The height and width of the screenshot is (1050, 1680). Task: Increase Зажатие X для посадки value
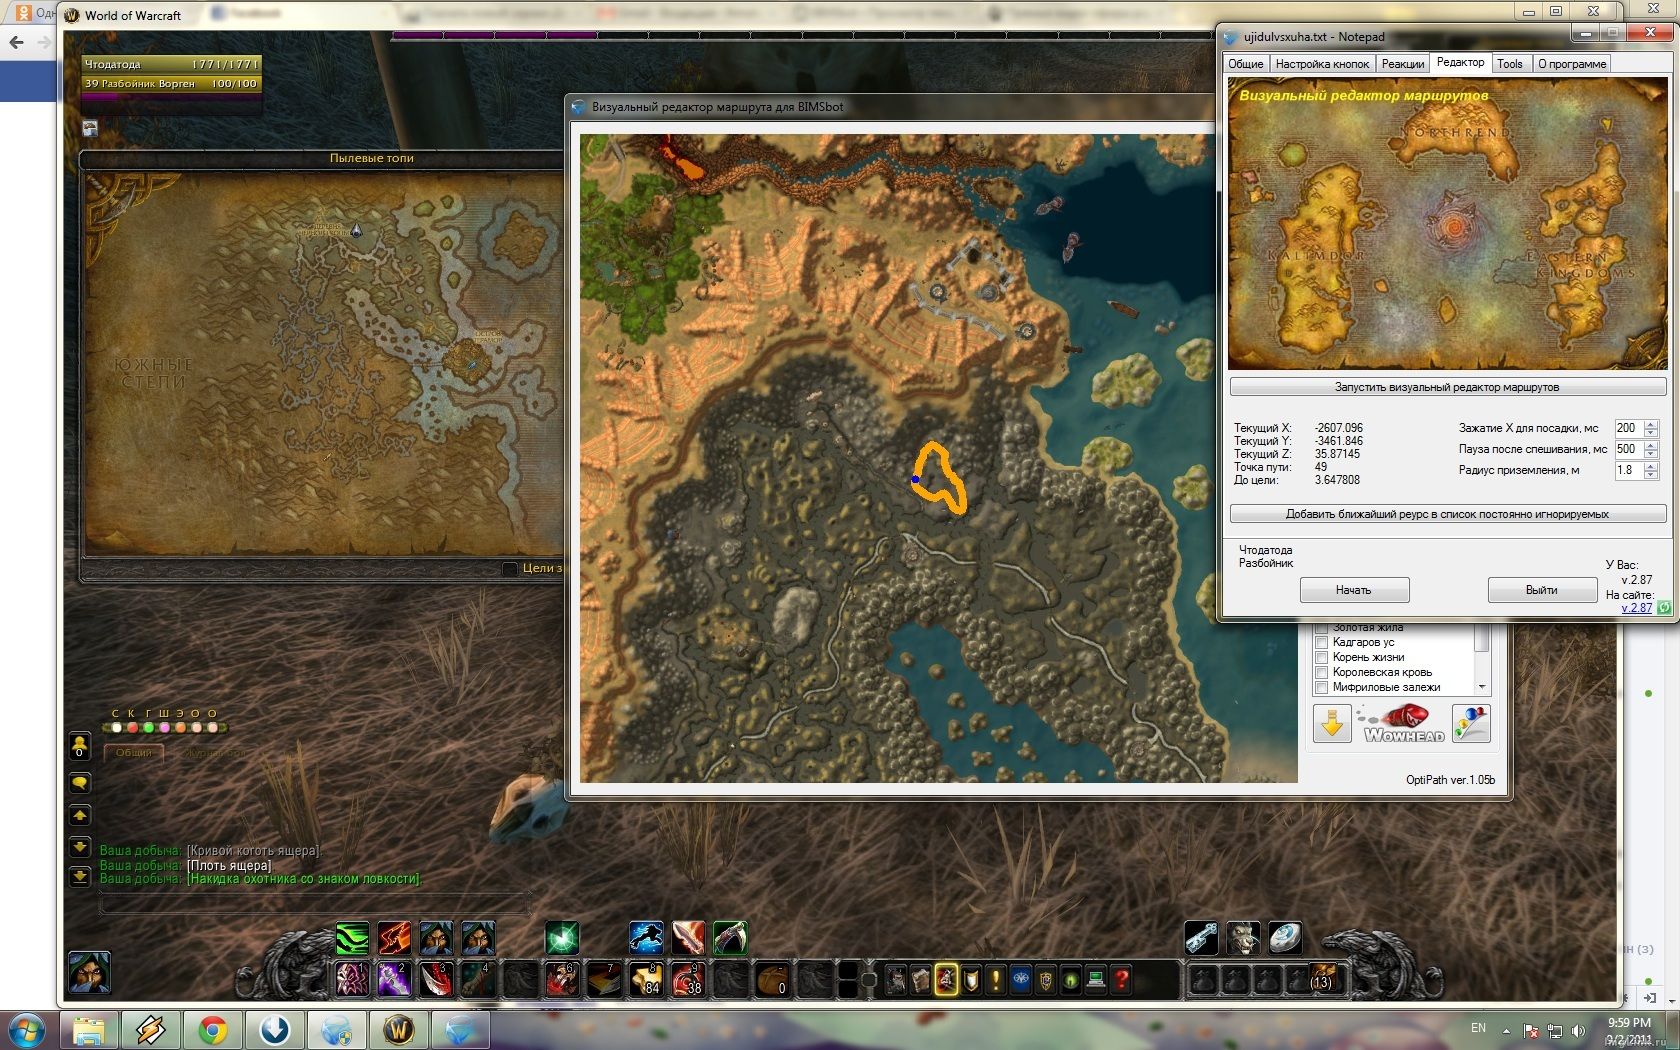click(1651, 424)
